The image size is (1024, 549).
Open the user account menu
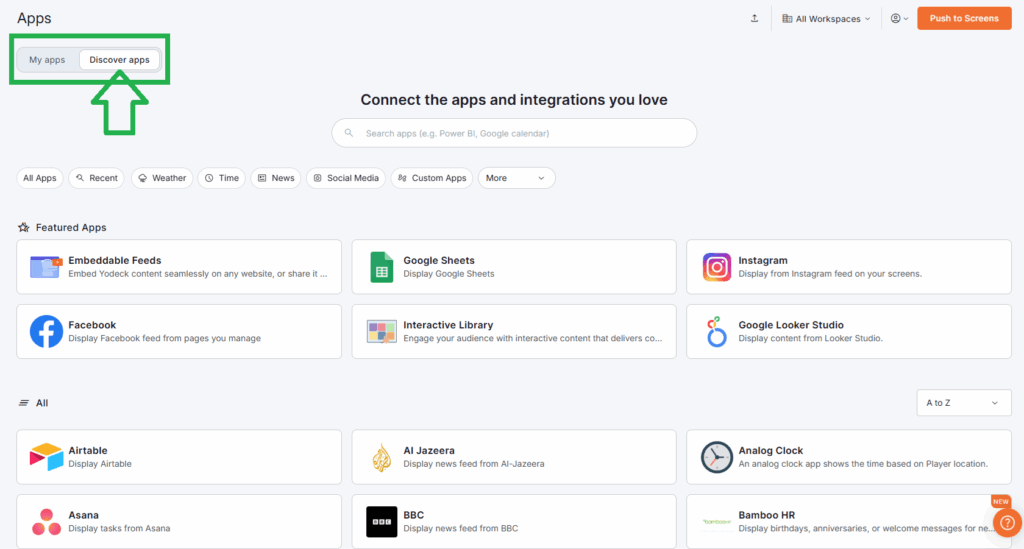(x=899, y=19)
